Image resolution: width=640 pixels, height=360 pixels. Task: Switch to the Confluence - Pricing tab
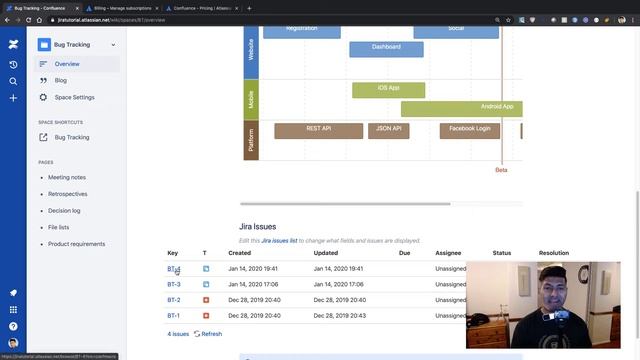pos(202,8)
